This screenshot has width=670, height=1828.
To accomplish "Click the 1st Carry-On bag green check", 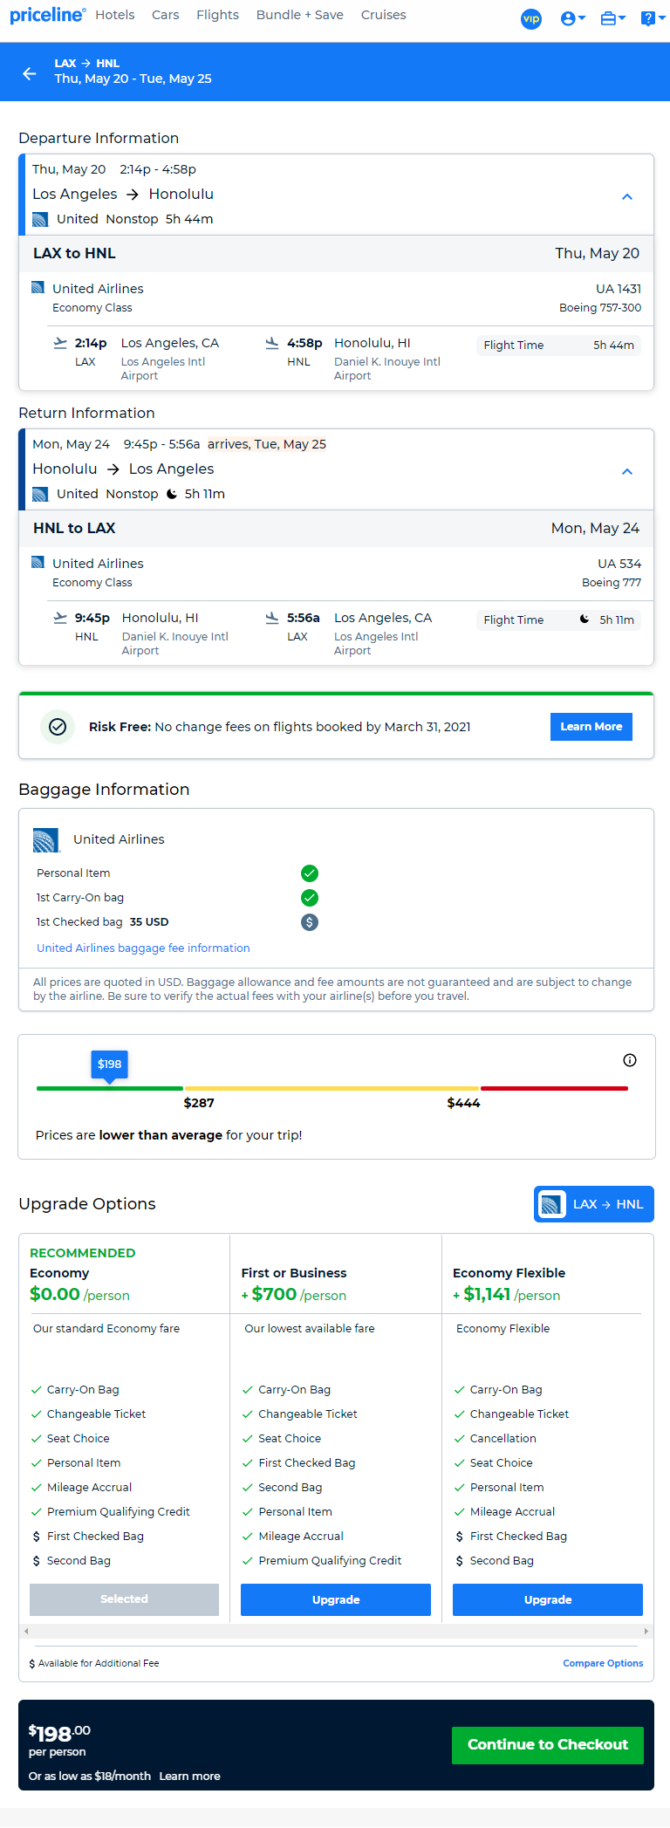I will (x=310, y=898).
